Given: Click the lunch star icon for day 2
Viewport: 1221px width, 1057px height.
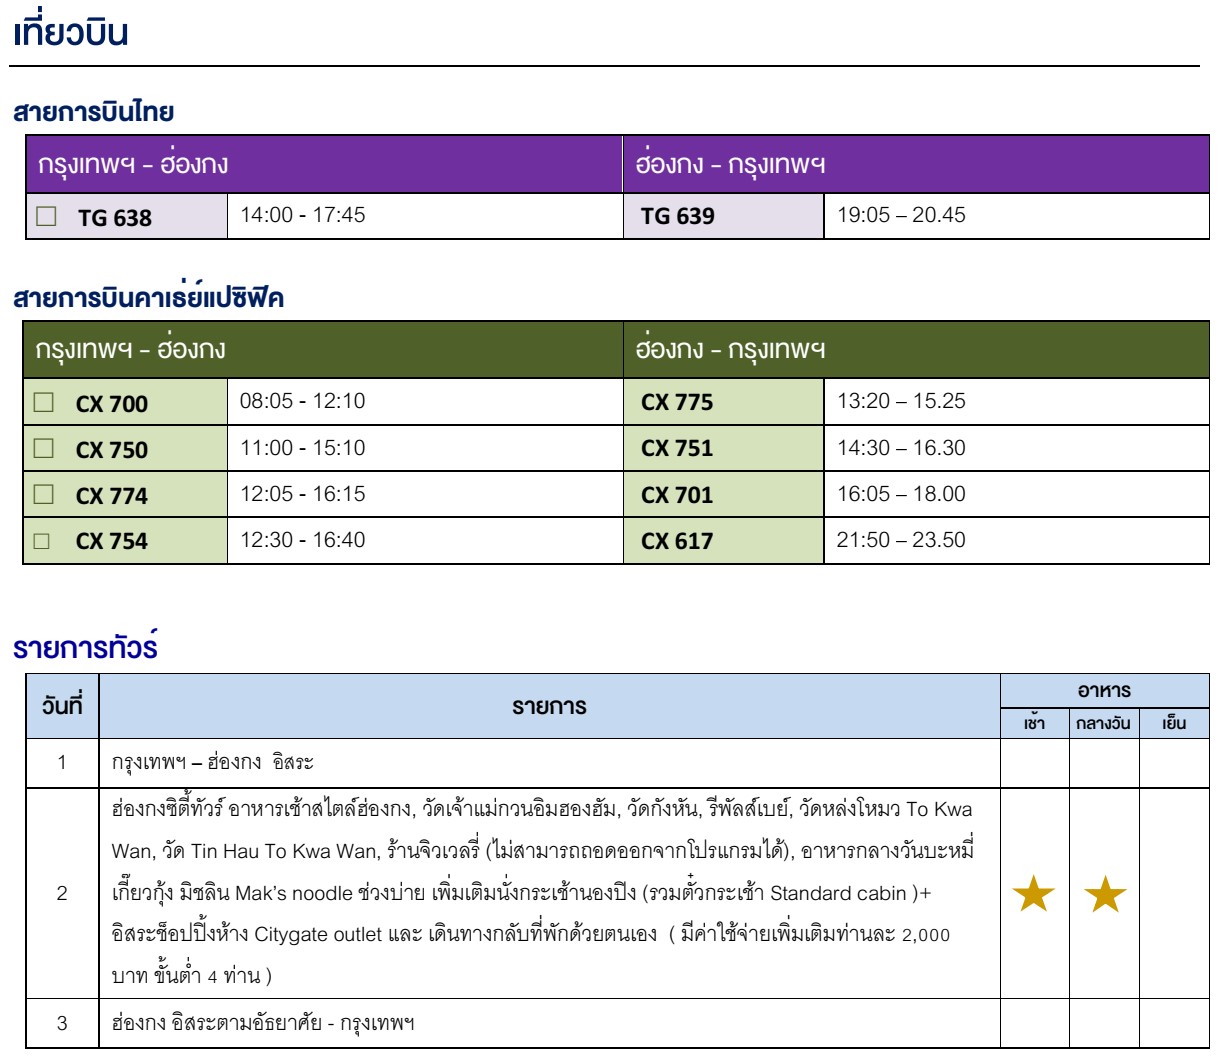Looking at the screenshot, I should (x=1105, y=894).
